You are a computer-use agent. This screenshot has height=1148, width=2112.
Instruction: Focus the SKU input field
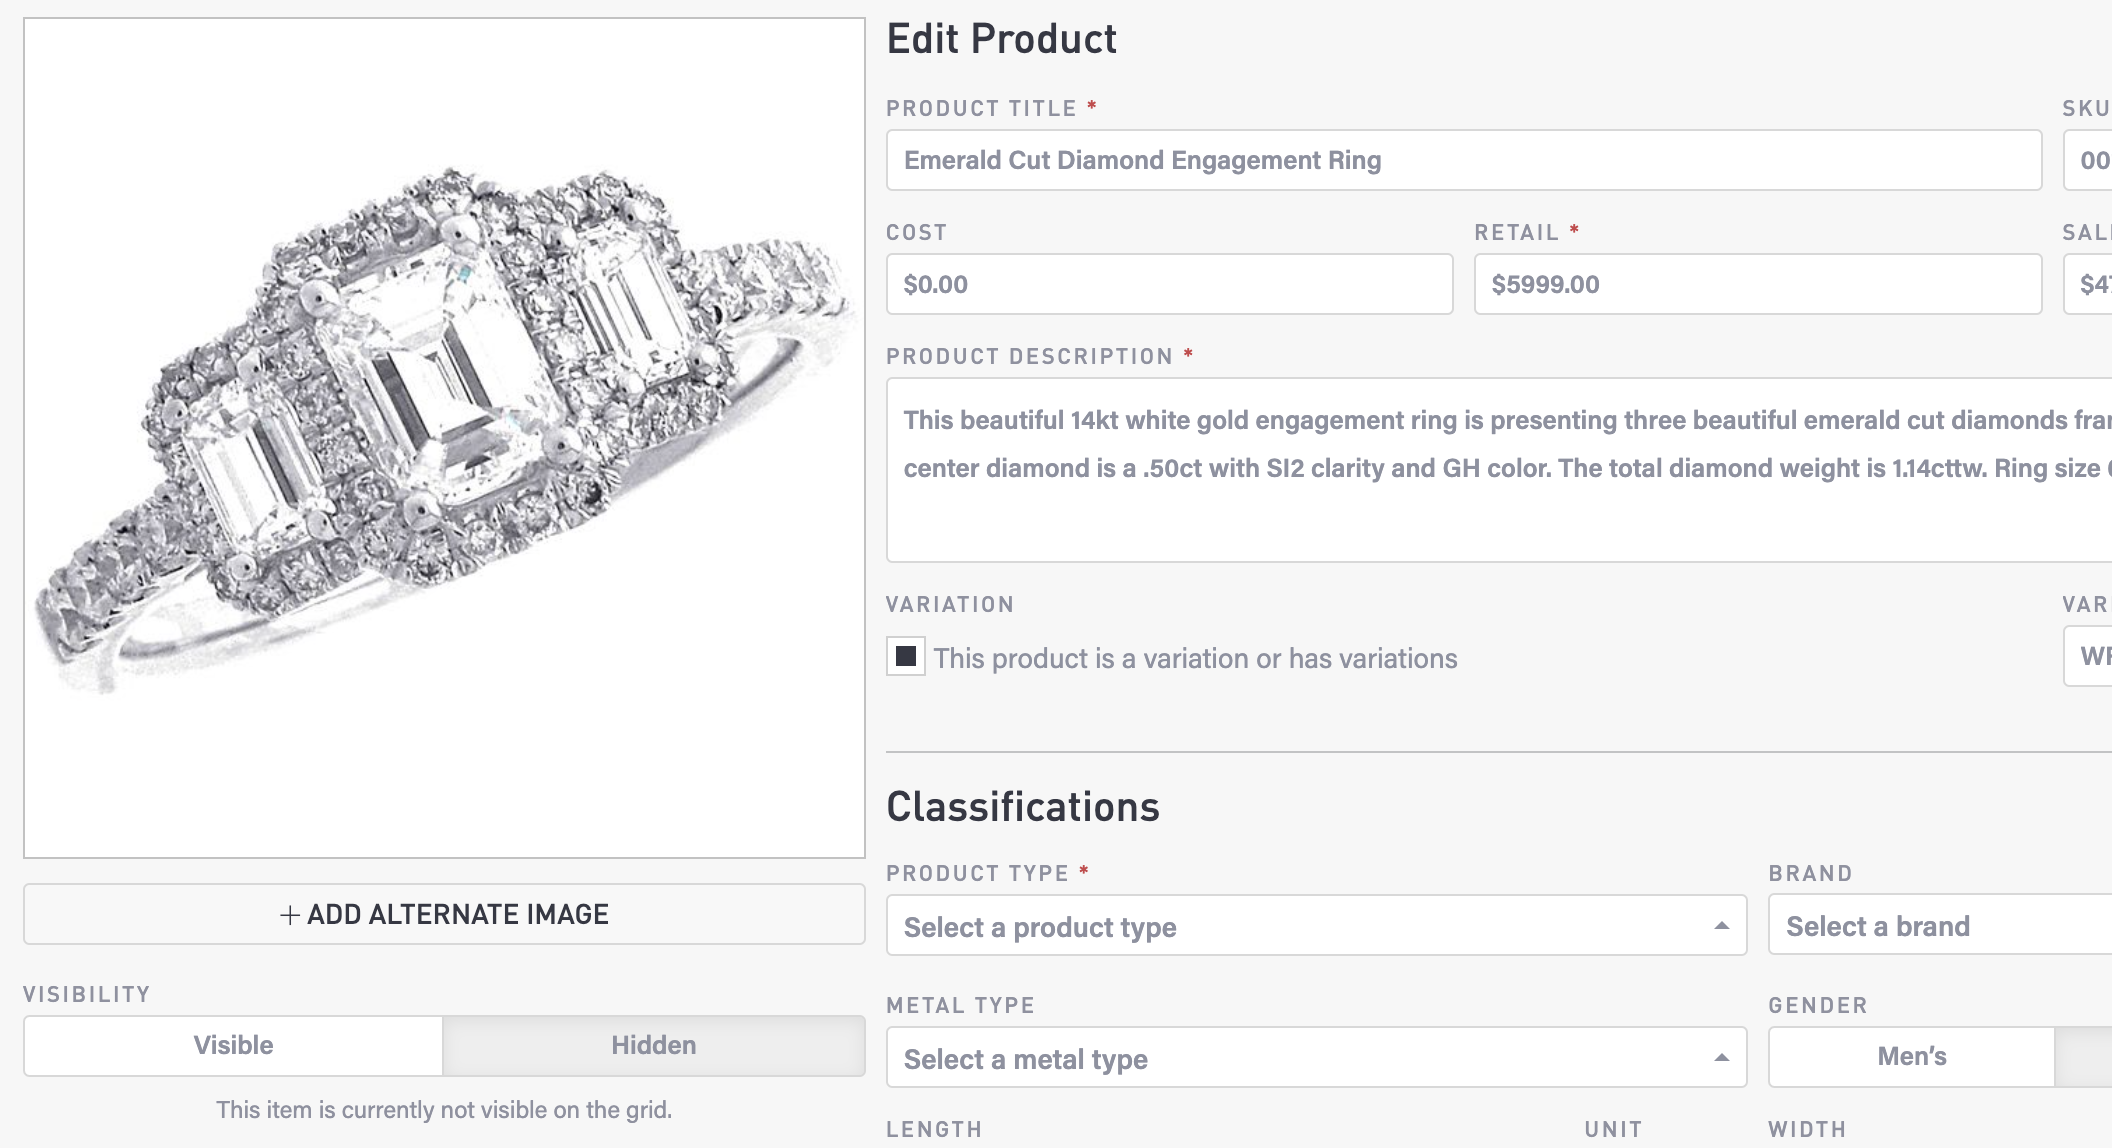[2090, 160]
